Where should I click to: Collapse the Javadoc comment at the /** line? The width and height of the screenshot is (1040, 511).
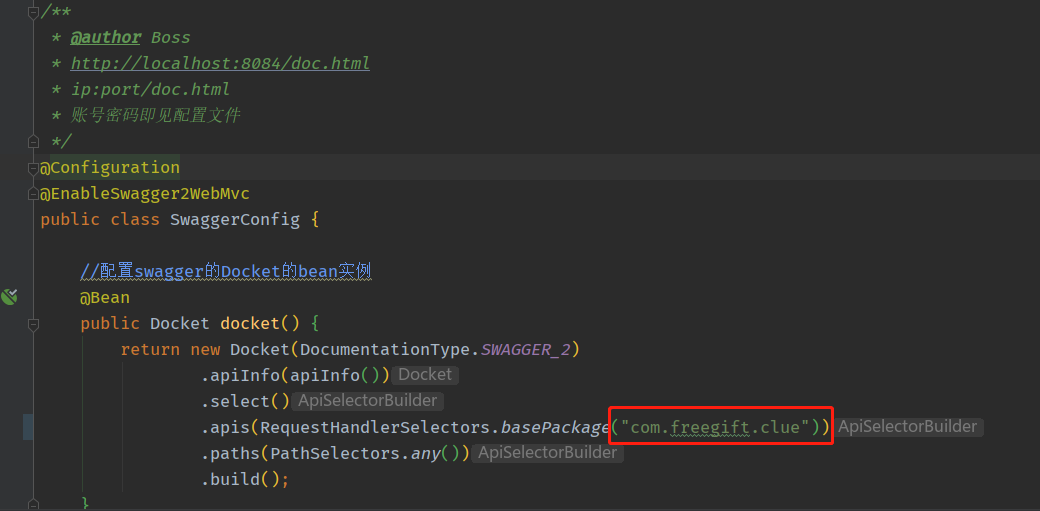coord(33,11)
